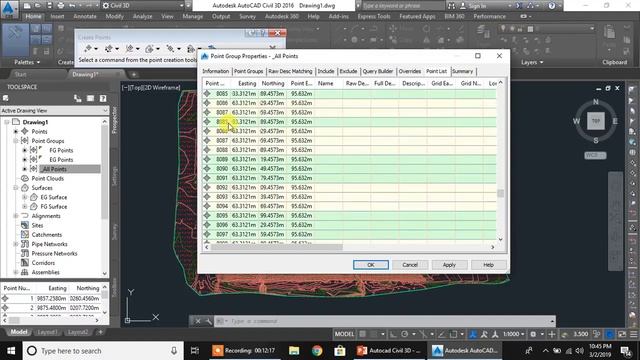Open Google Chrome from taskbar
The width and height of the screenshot is (640, 360).
pyautogui.click(x=317, y=351)
